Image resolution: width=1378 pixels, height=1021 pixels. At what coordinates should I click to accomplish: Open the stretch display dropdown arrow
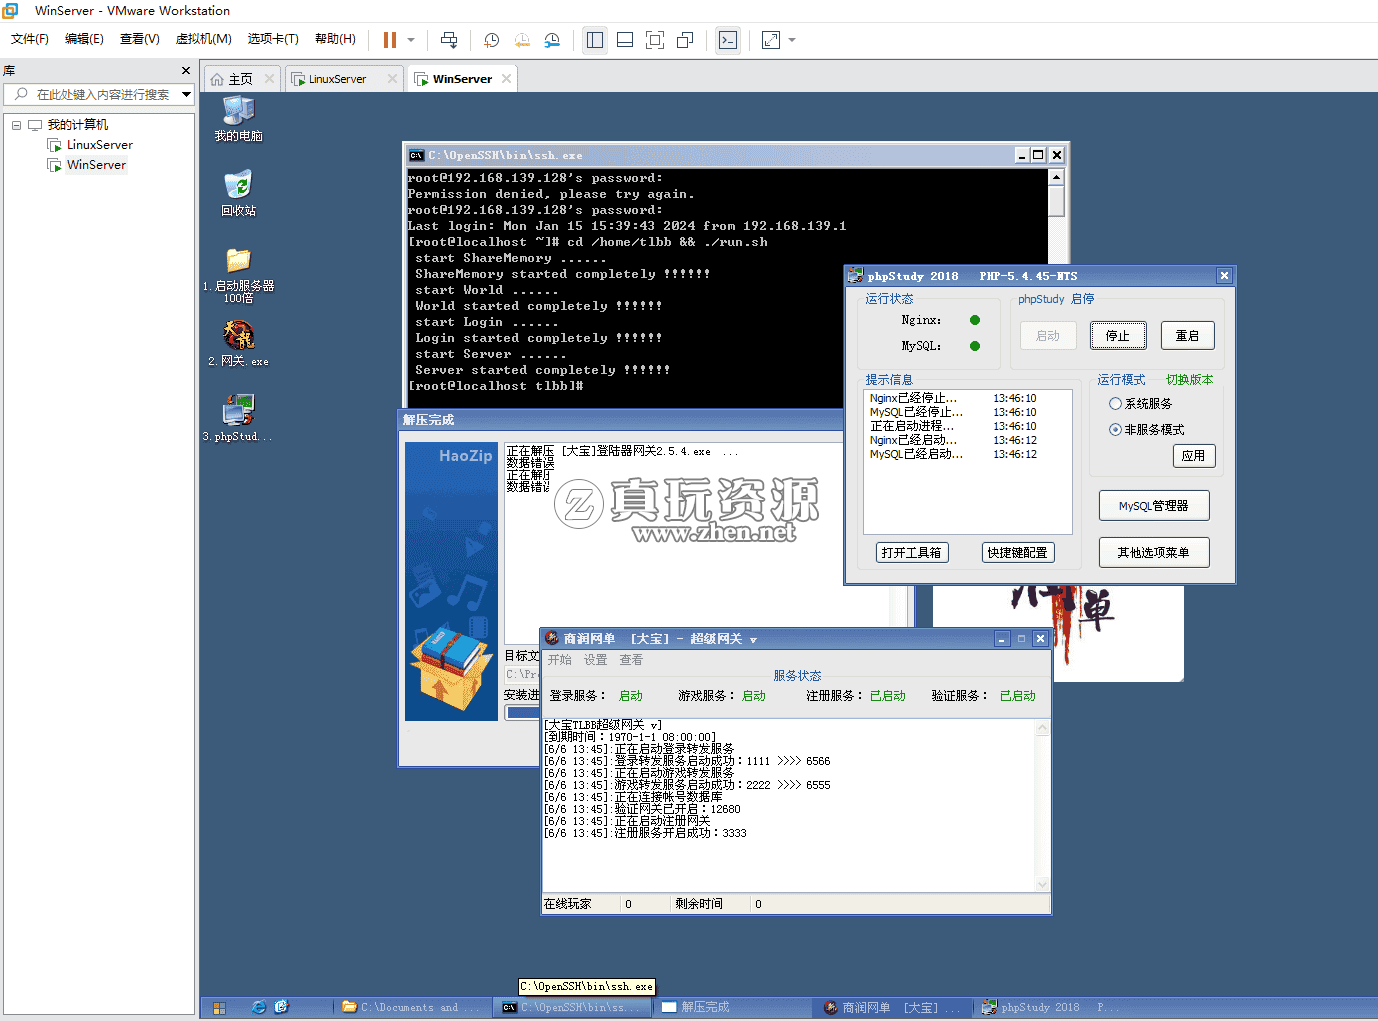click(x=792, y=40)
